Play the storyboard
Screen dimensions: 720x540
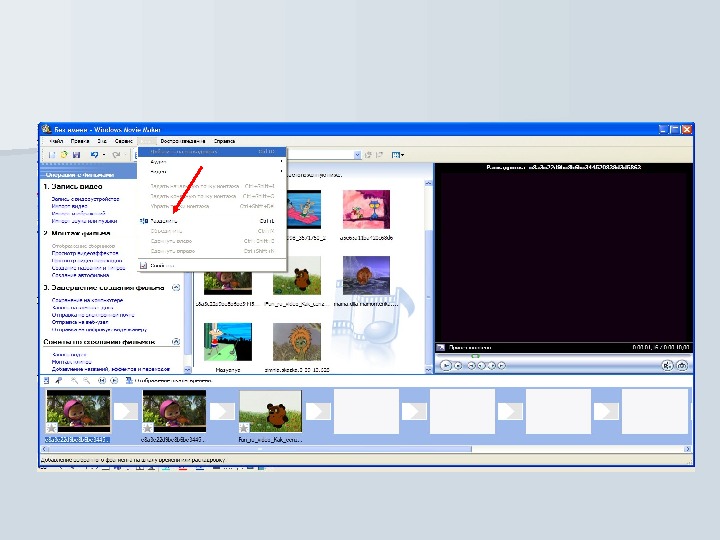114,381
